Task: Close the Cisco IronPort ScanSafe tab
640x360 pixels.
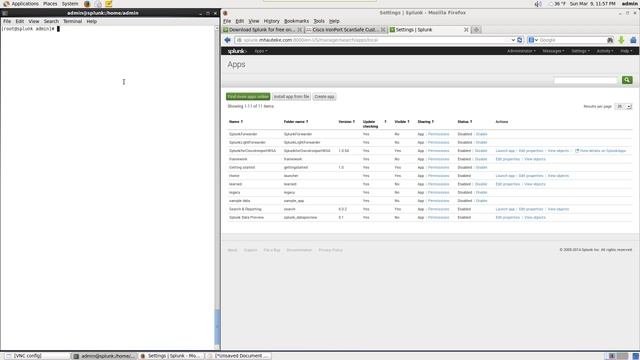Action: pos(383,30)
